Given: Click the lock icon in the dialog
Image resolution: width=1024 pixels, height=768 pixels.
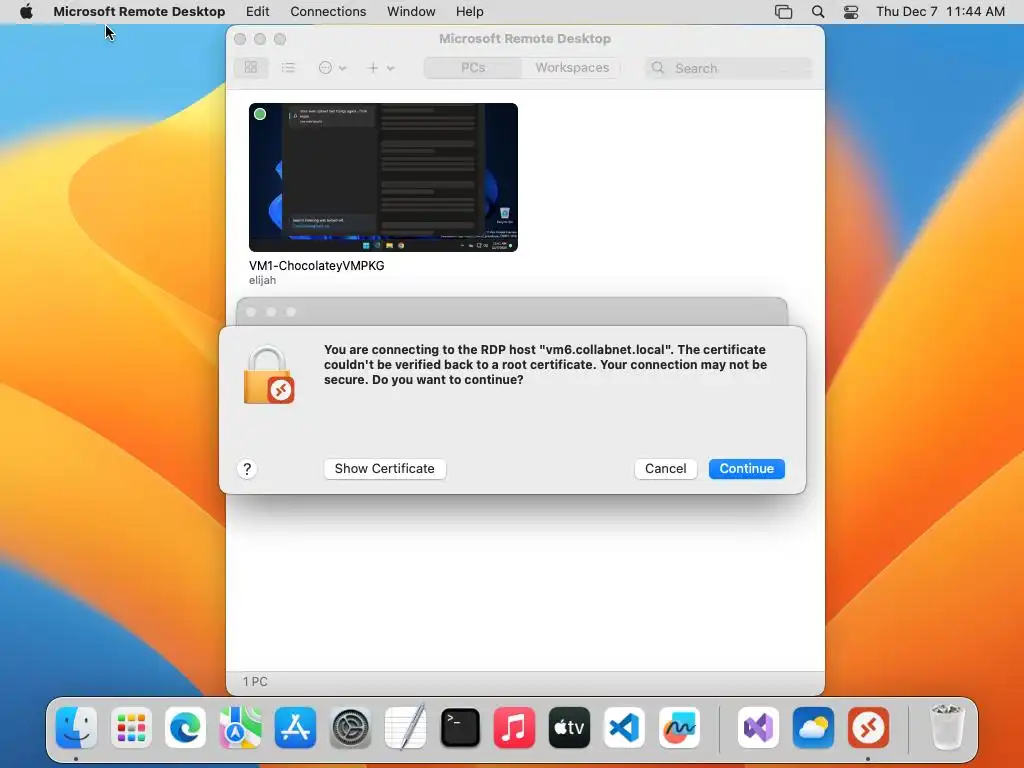Looking at the screenshot, I should (268, 375).
